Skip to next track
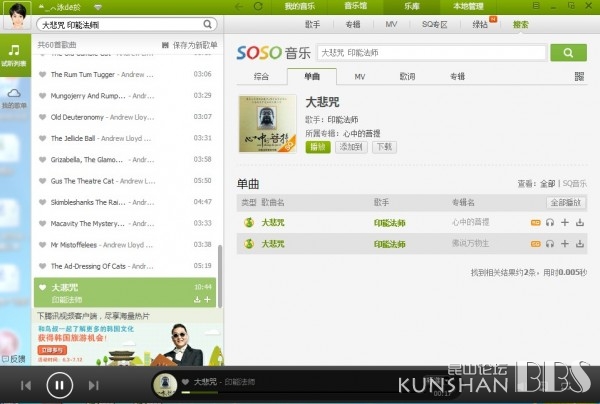Screen dimensions: 600x404 coord(93,385)
